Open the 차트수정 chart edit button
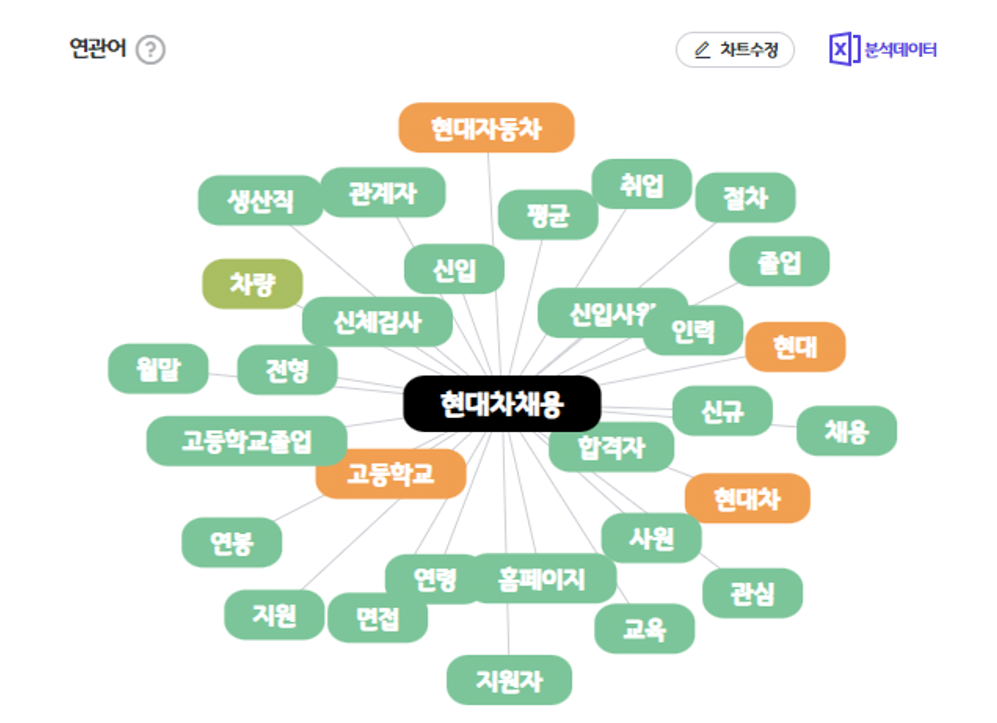The width and height of the screenshot is (997, 723). 735,50
